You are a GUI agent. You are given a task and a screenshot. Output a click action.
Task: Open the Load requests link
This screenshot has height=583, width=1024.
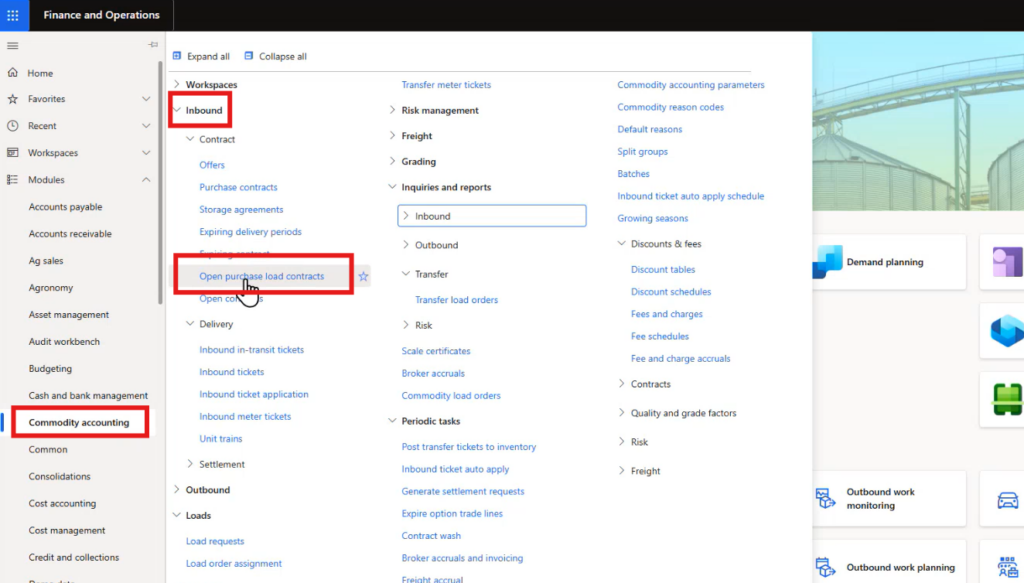[215, 541]
